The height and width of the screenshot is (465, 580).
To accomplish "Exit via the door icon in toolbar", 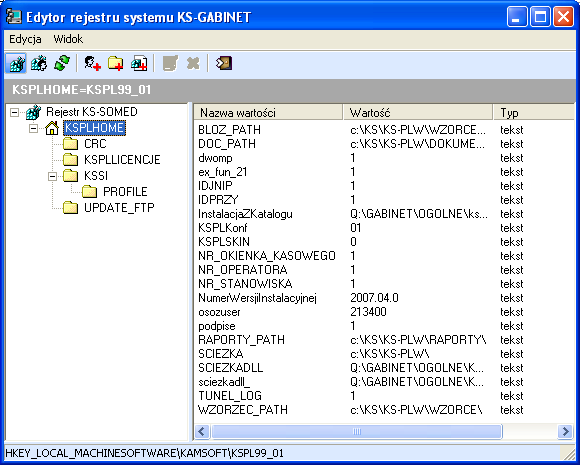I will (224, 63).
